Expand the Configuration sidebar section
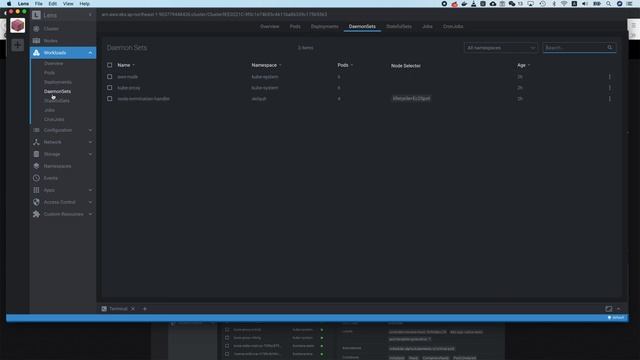Viewport: 640px width, 360px height. tap(90, 130)
